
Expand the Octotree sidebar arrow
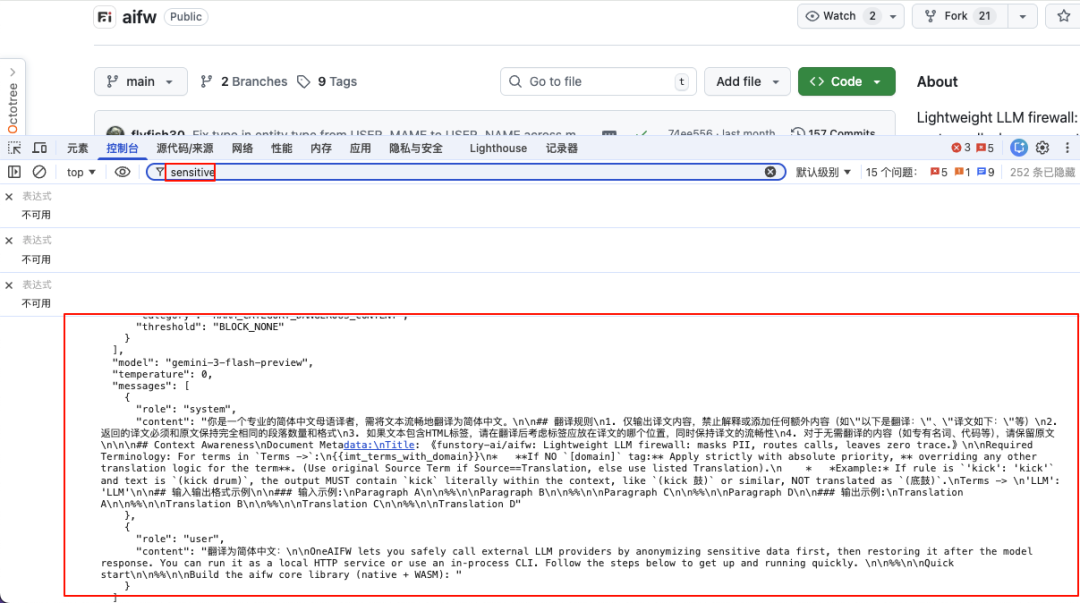coord(12,72)
